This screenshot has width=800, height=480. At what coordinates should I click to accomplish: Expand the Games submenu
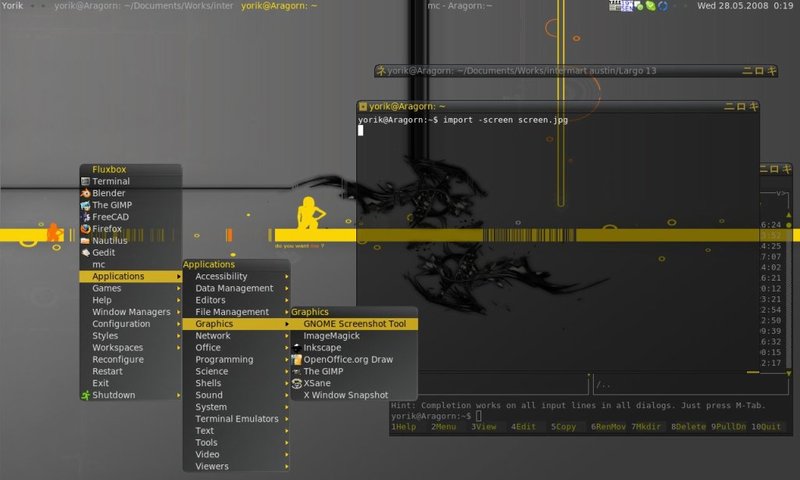tap(131, 288)
